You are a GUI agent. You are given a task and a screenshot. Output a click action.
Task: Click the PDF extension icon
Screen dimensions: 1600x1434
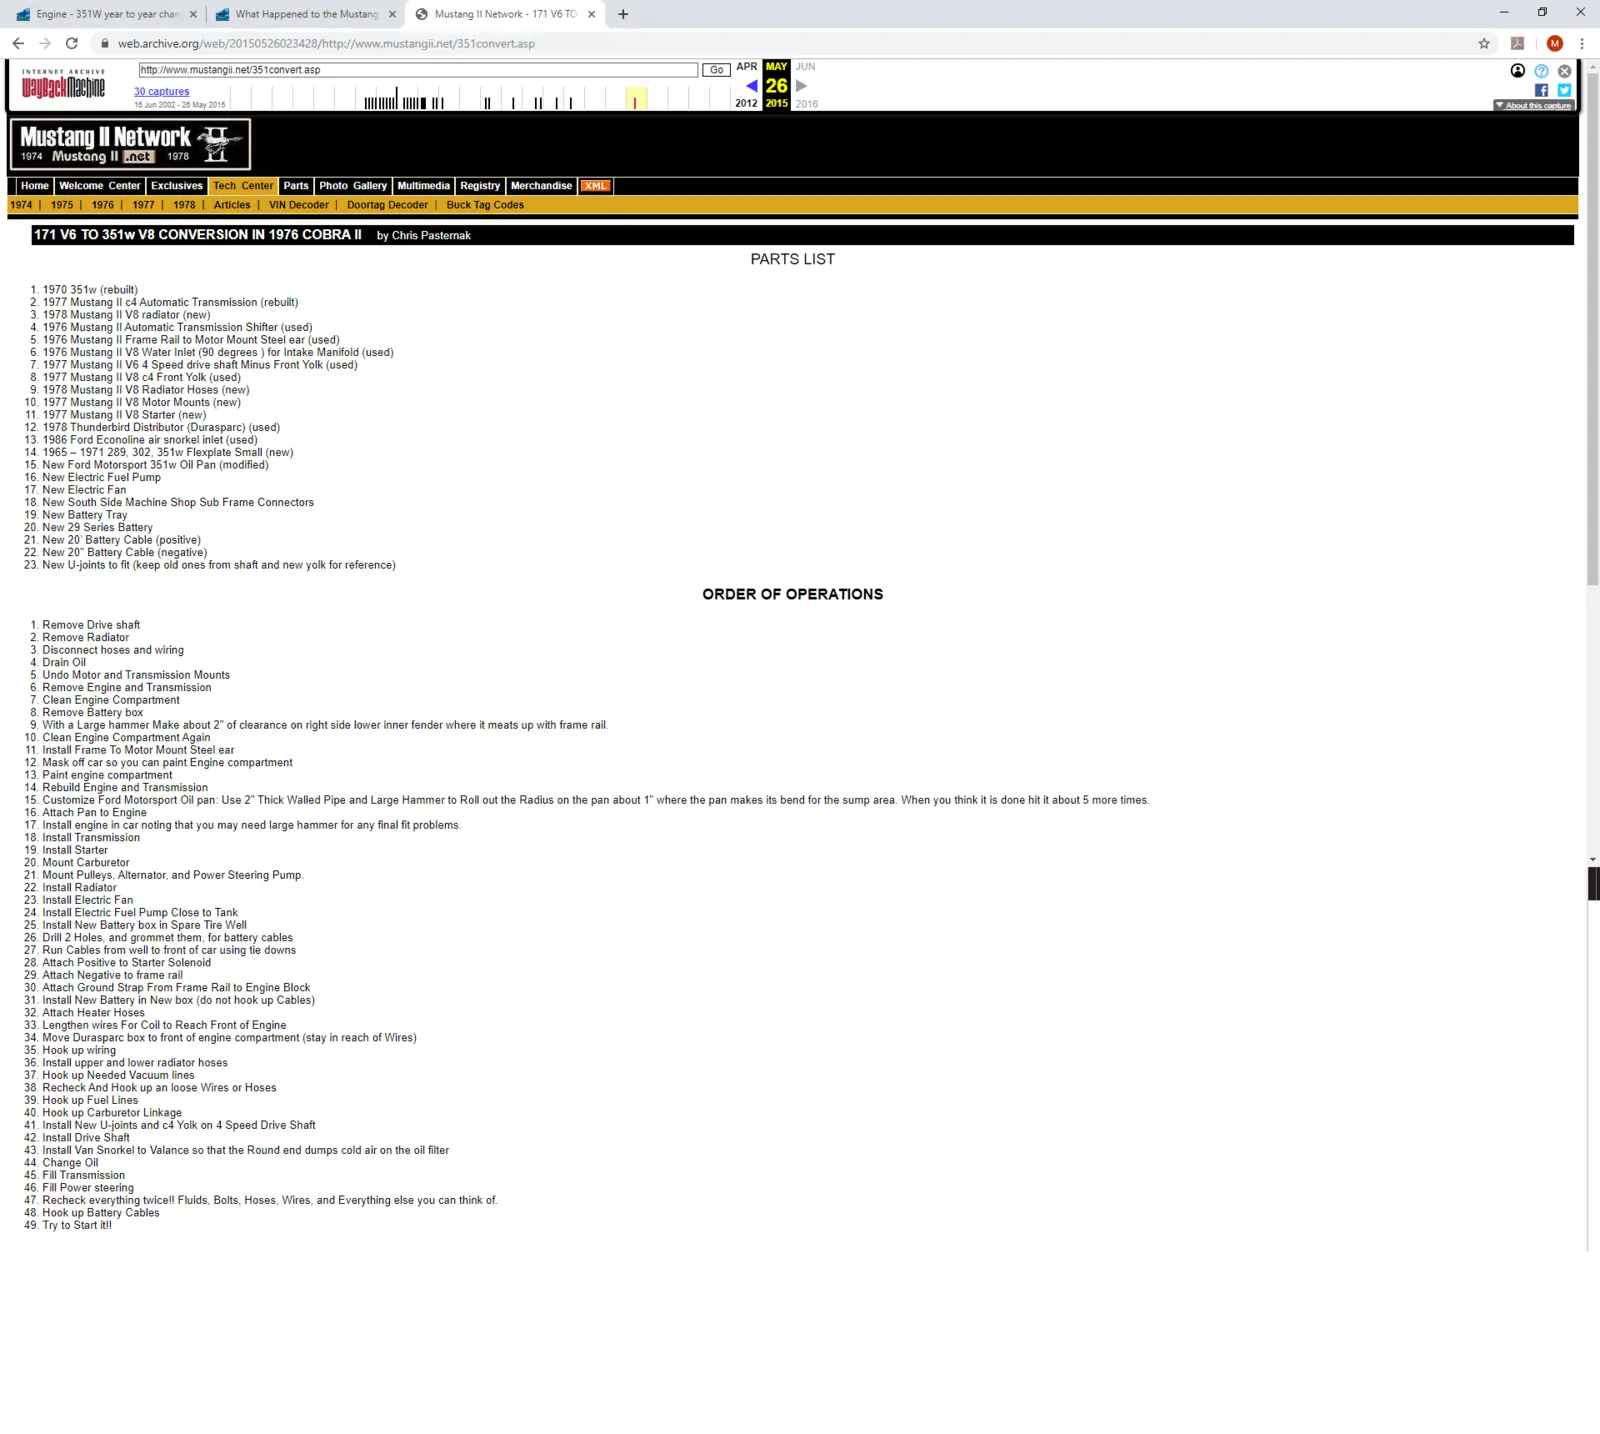click(x=1517, y=43)
